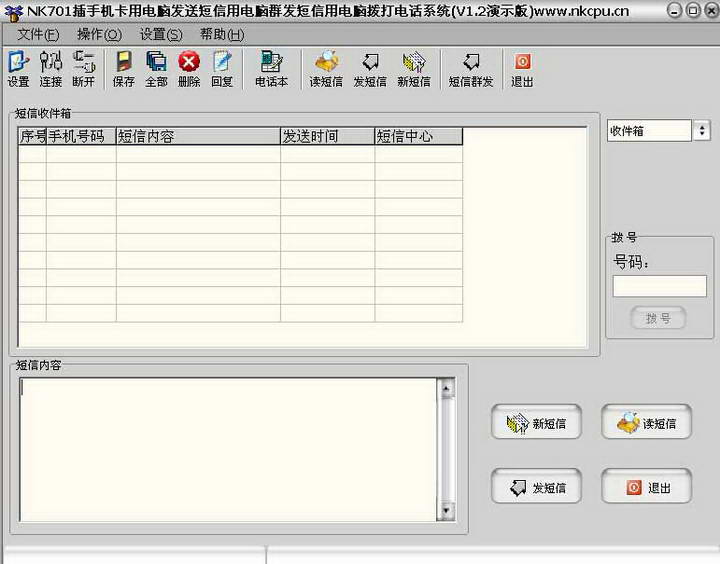Click the 短信内容 column header
Viewport: 720px width, 564px height.
198,136
